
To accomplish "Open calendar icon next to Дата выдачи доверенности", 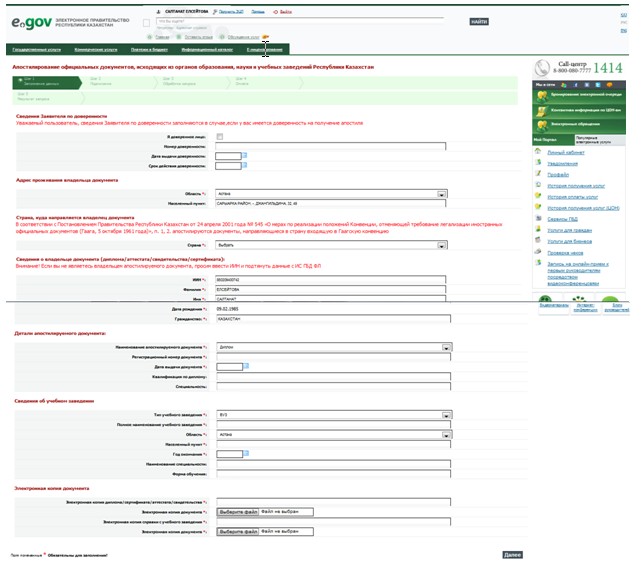I will pos(245,155).
